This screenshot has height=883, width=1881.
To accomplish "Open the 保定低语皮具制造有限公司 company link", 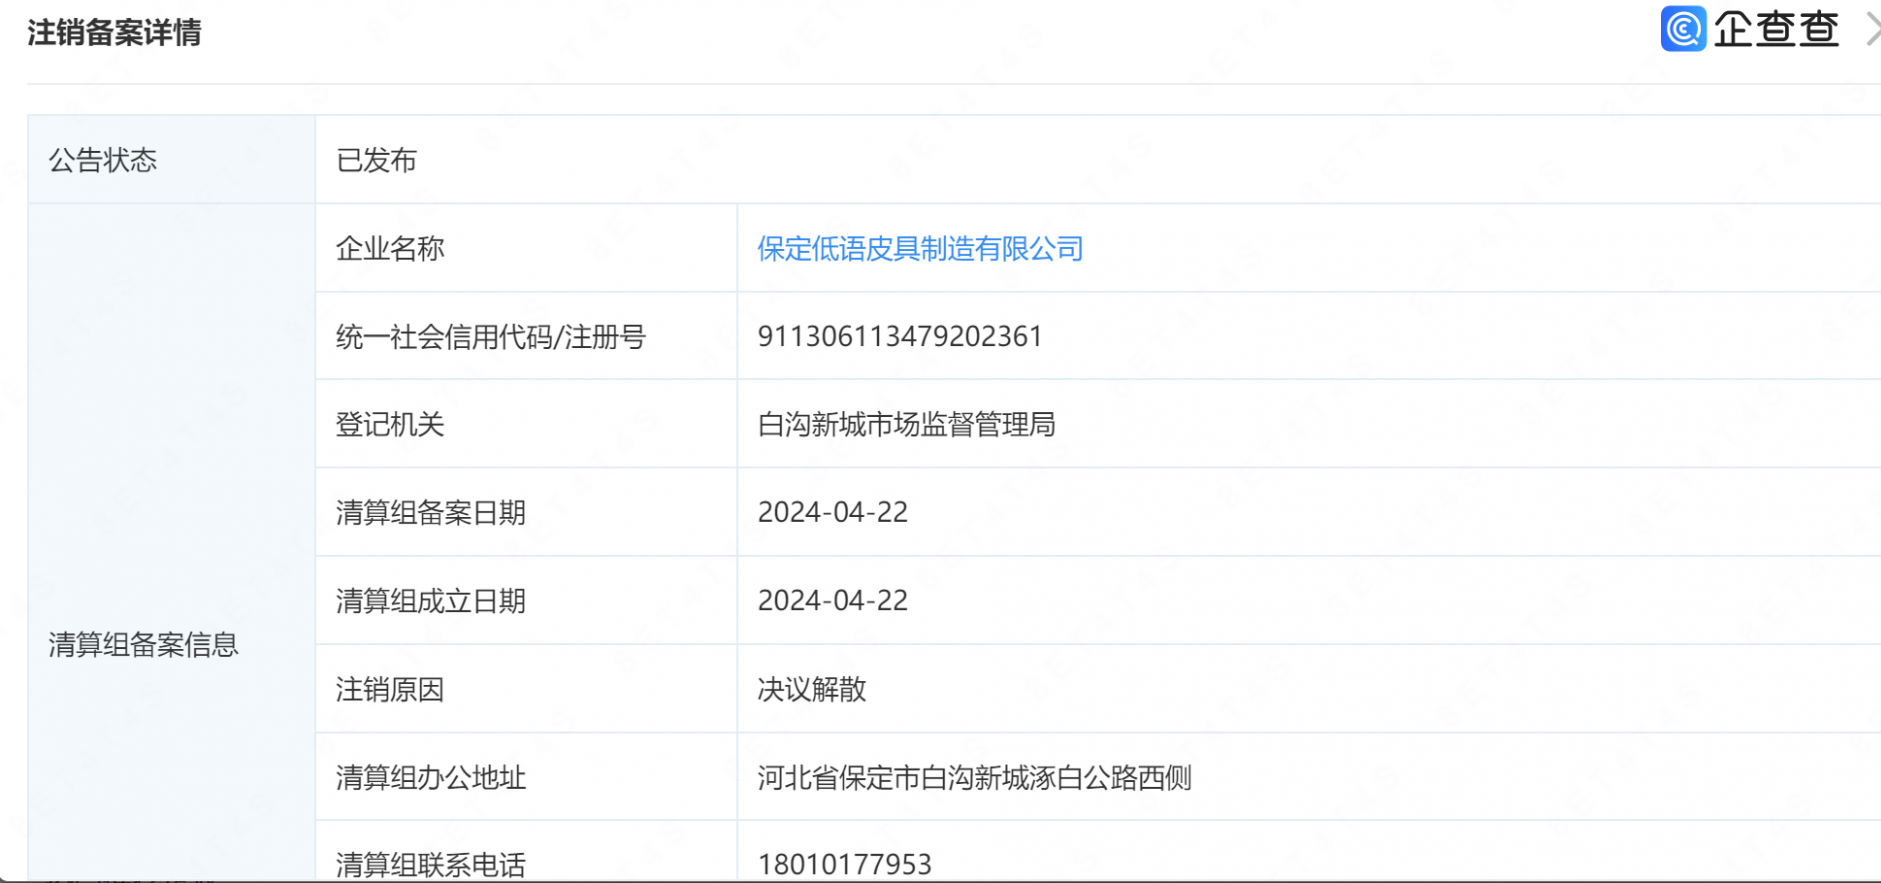I will (920, 249).
